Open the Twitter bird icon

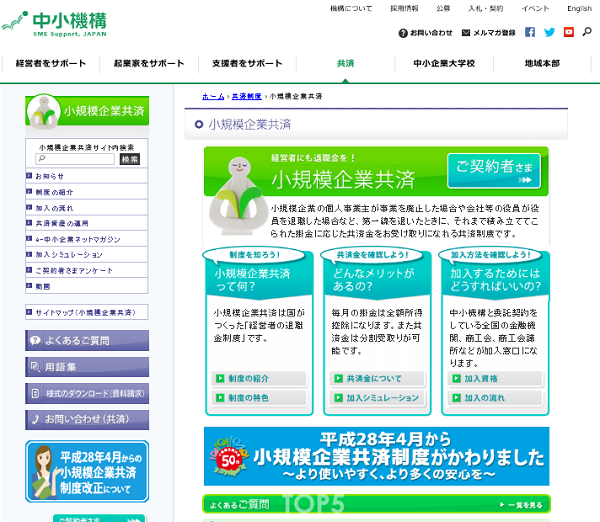549,32
